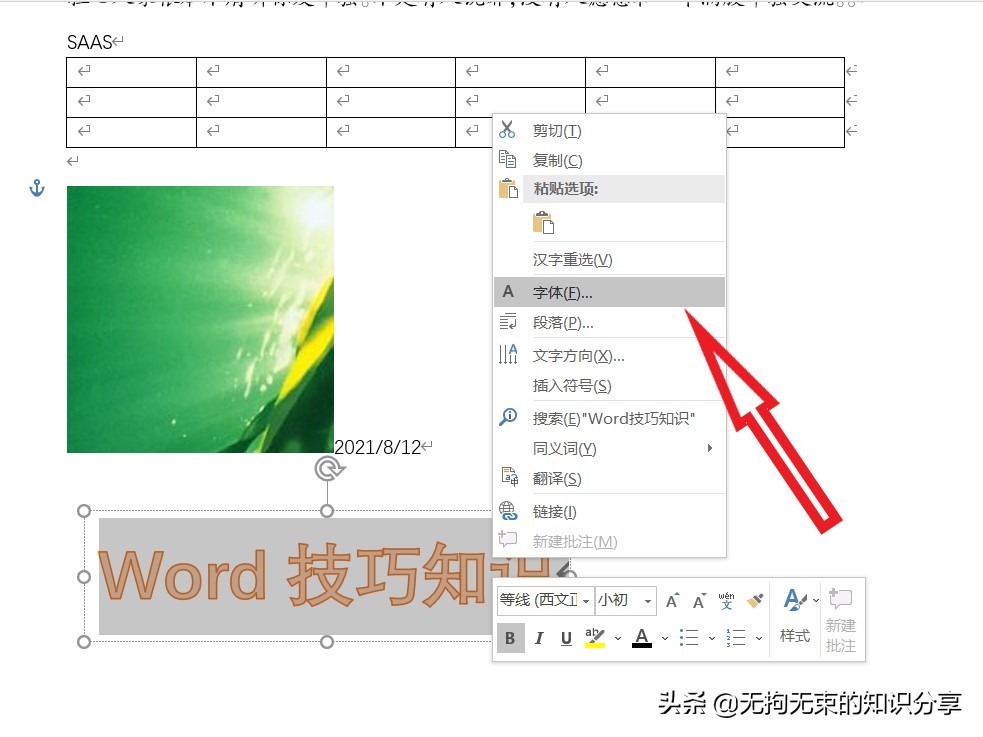Screen dimensions: 983x737
Task: Click the Copy icon in context menu
Action: [508, 160]
